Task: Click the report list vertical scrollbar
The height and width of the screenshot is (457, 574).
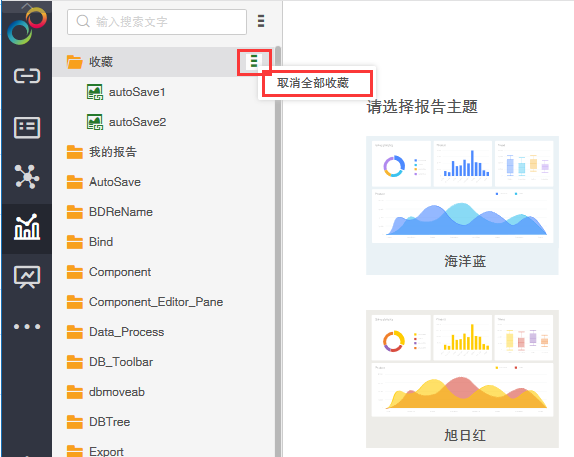Action: (278, 253)
